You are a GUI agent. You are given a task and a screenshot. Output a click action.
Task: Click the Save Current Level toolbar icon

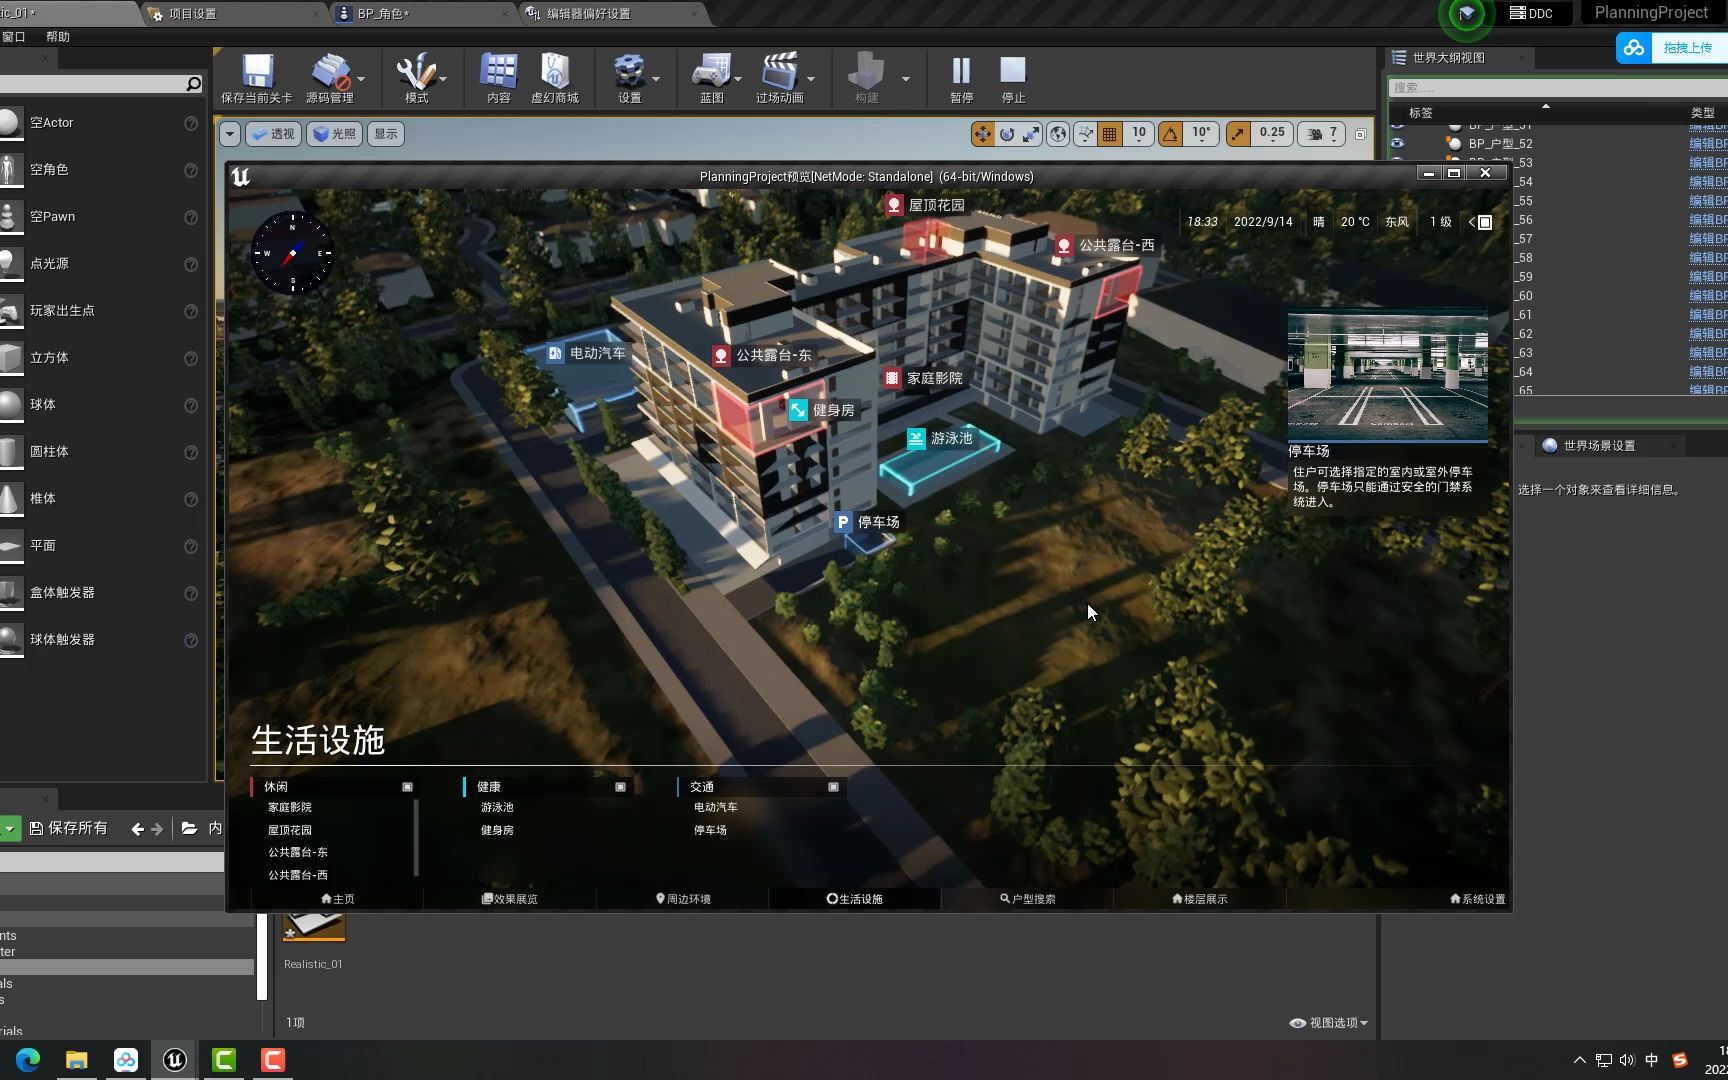[257, 79]
